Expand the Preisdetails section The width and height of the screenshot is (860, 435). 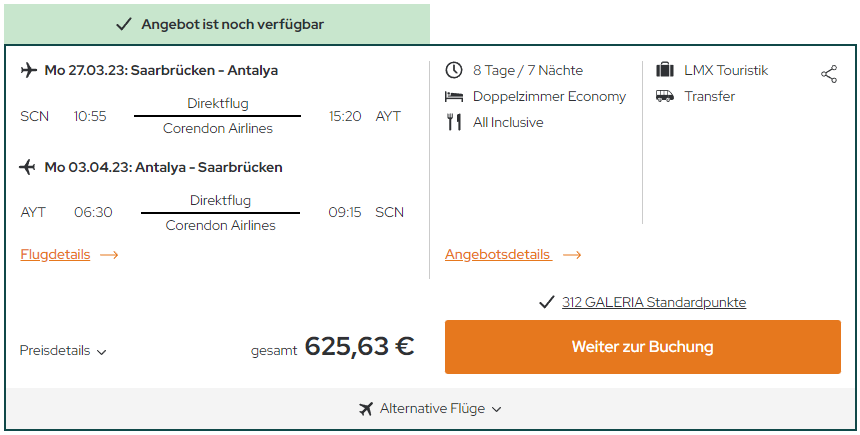click(x=63, y=351)
